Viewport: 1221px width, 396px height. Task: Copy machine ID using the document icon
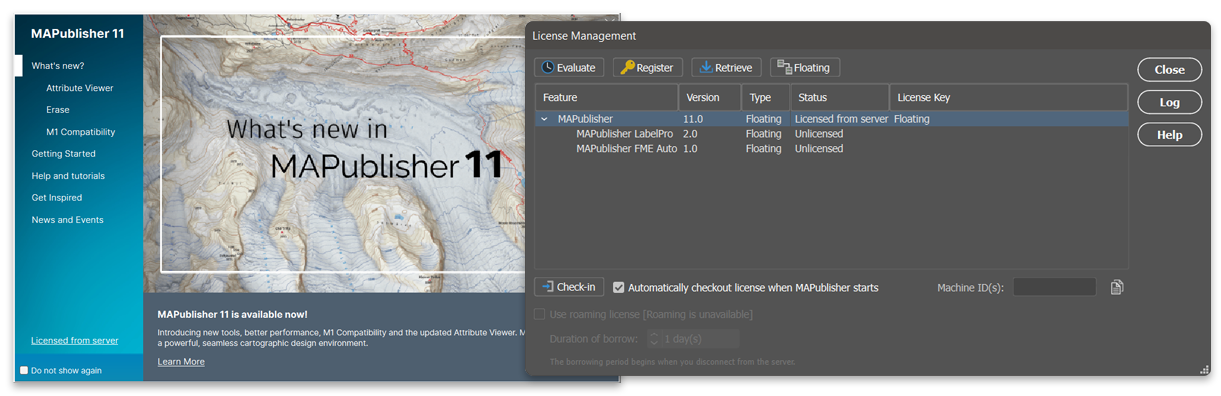coord(1117,287)
